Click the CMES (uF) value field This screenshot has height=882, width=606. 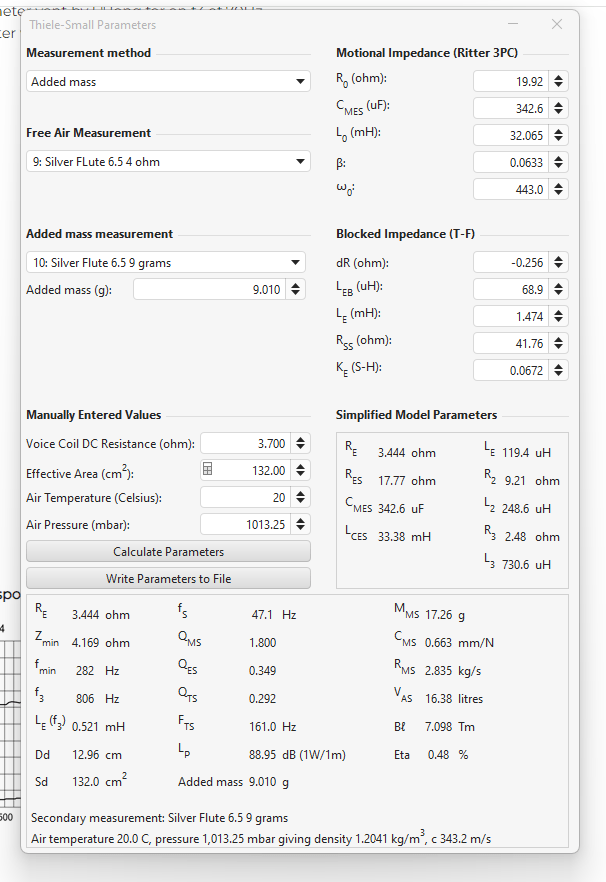pyautogui.click(x=511, y=109)
